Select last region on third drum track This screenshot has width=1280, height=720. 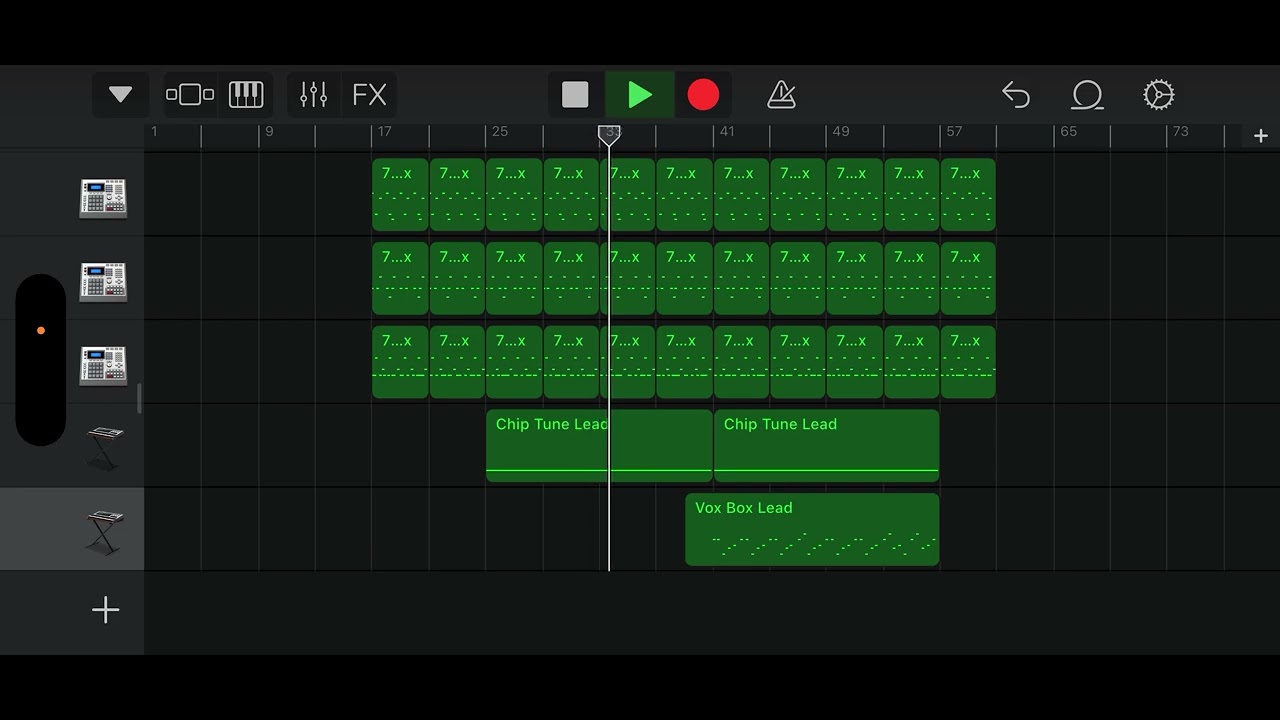click(x=968, y=362)
